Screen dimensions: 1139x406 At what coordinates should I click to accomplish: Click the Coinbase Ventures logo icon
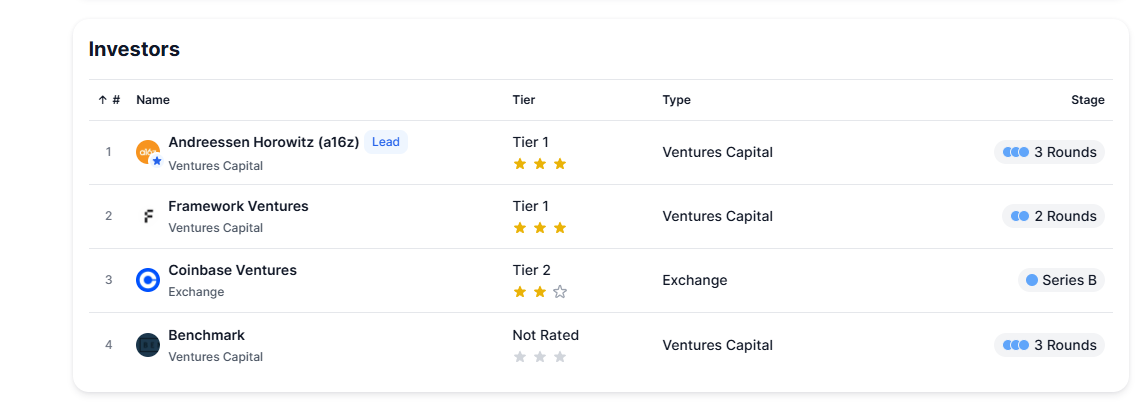point(148,280)
